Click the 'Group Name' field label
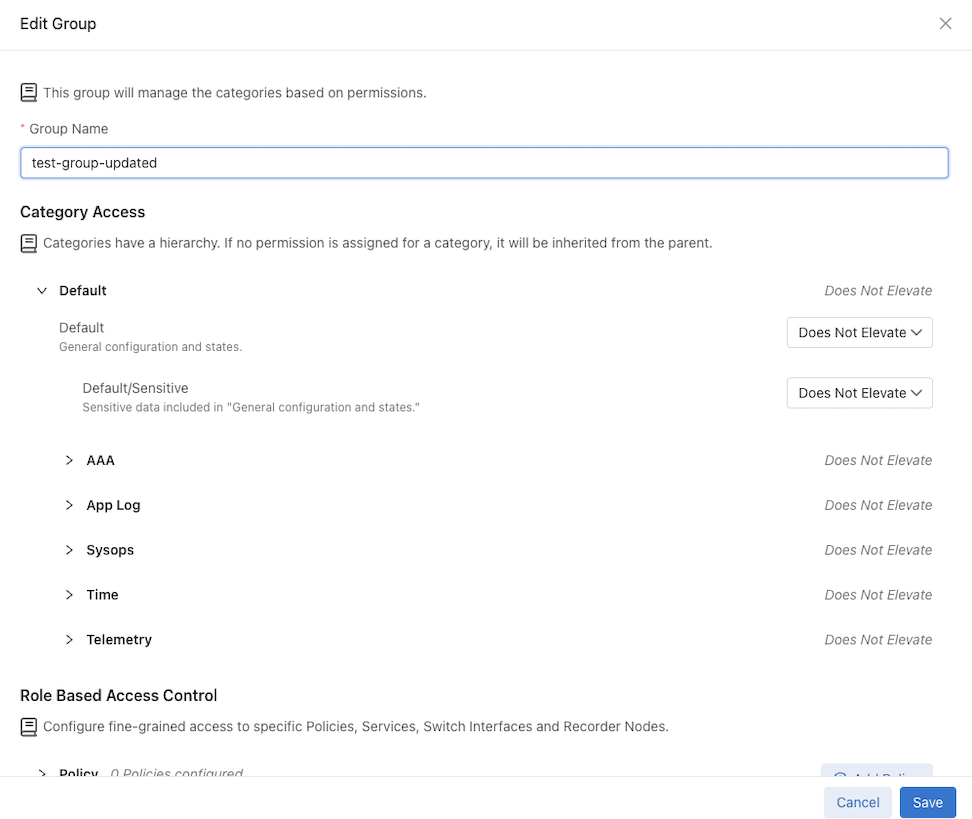 click(69, 129)
